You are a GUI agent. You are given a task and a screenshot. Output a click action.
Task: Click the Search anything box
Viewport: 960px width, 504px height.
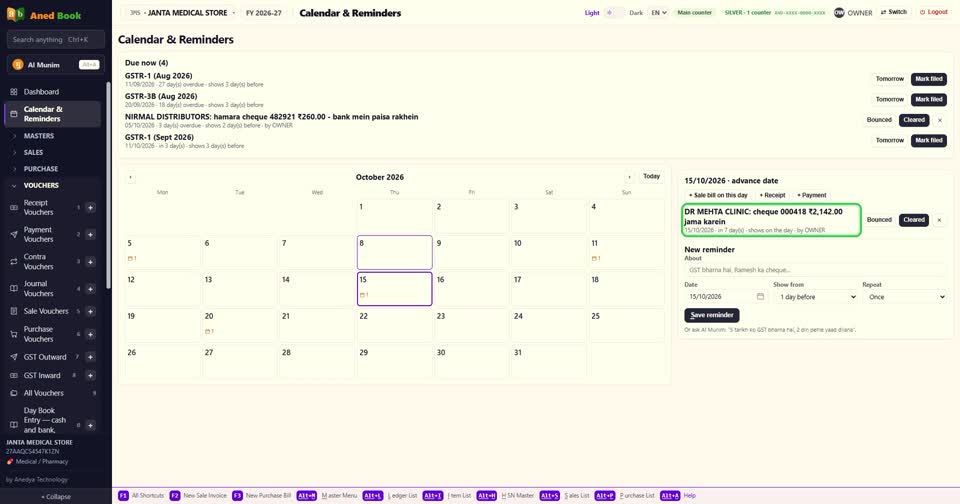56,40
